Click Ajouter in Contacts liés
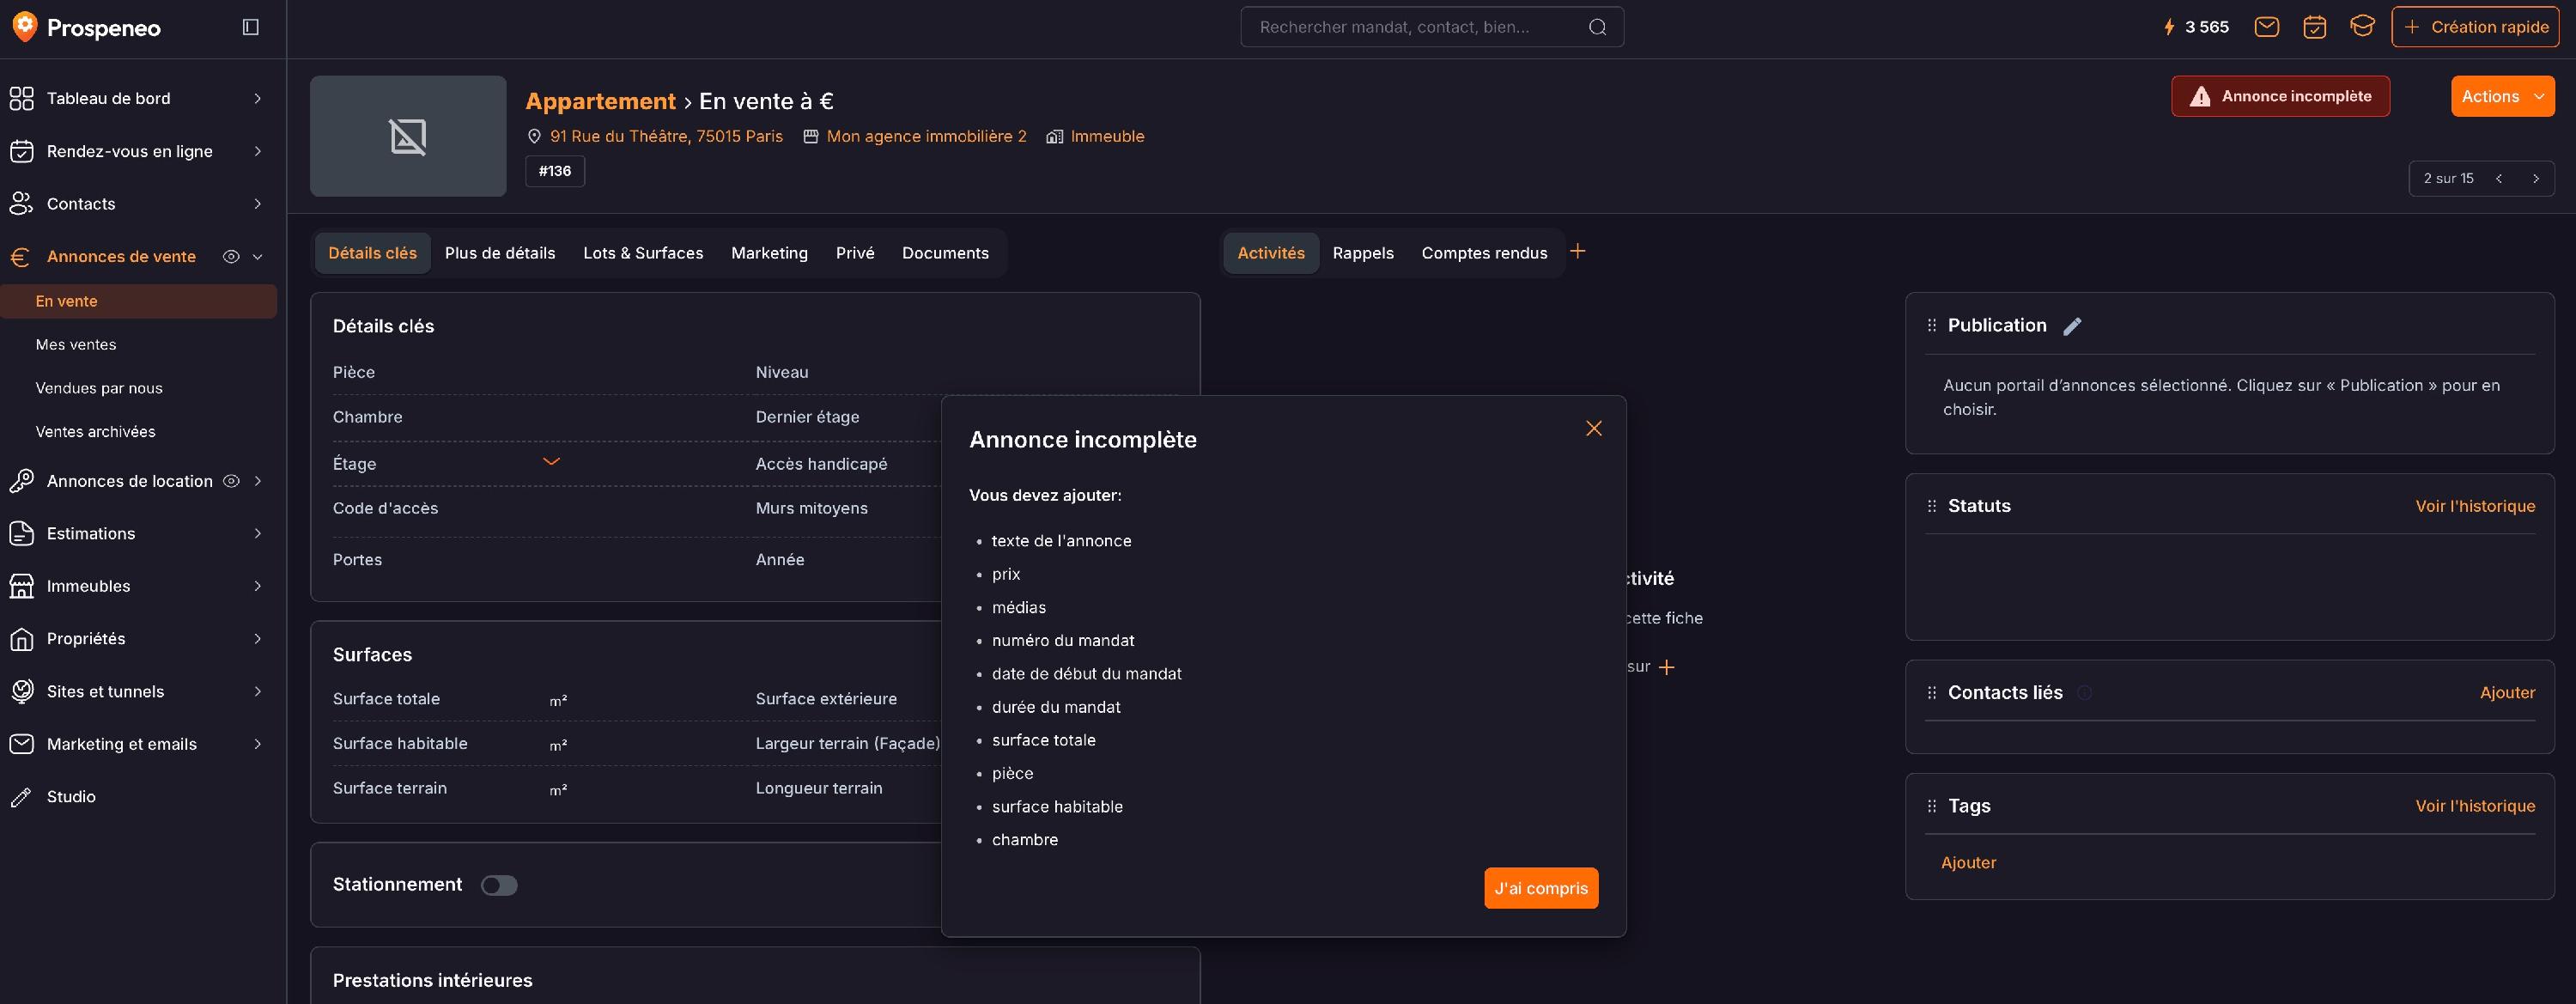The height and width of the screenshot is (1004, 2576). pyautogui.click(x=2507, y=693)
